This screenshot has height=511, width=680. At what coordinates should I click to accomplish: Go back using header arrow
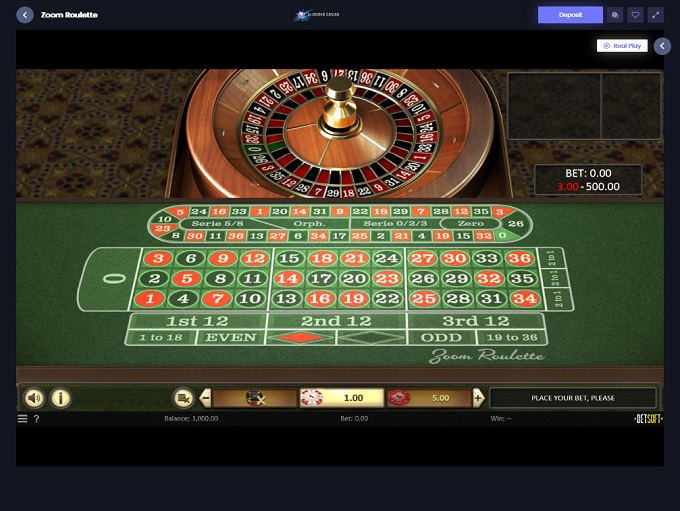coord(25,15)
